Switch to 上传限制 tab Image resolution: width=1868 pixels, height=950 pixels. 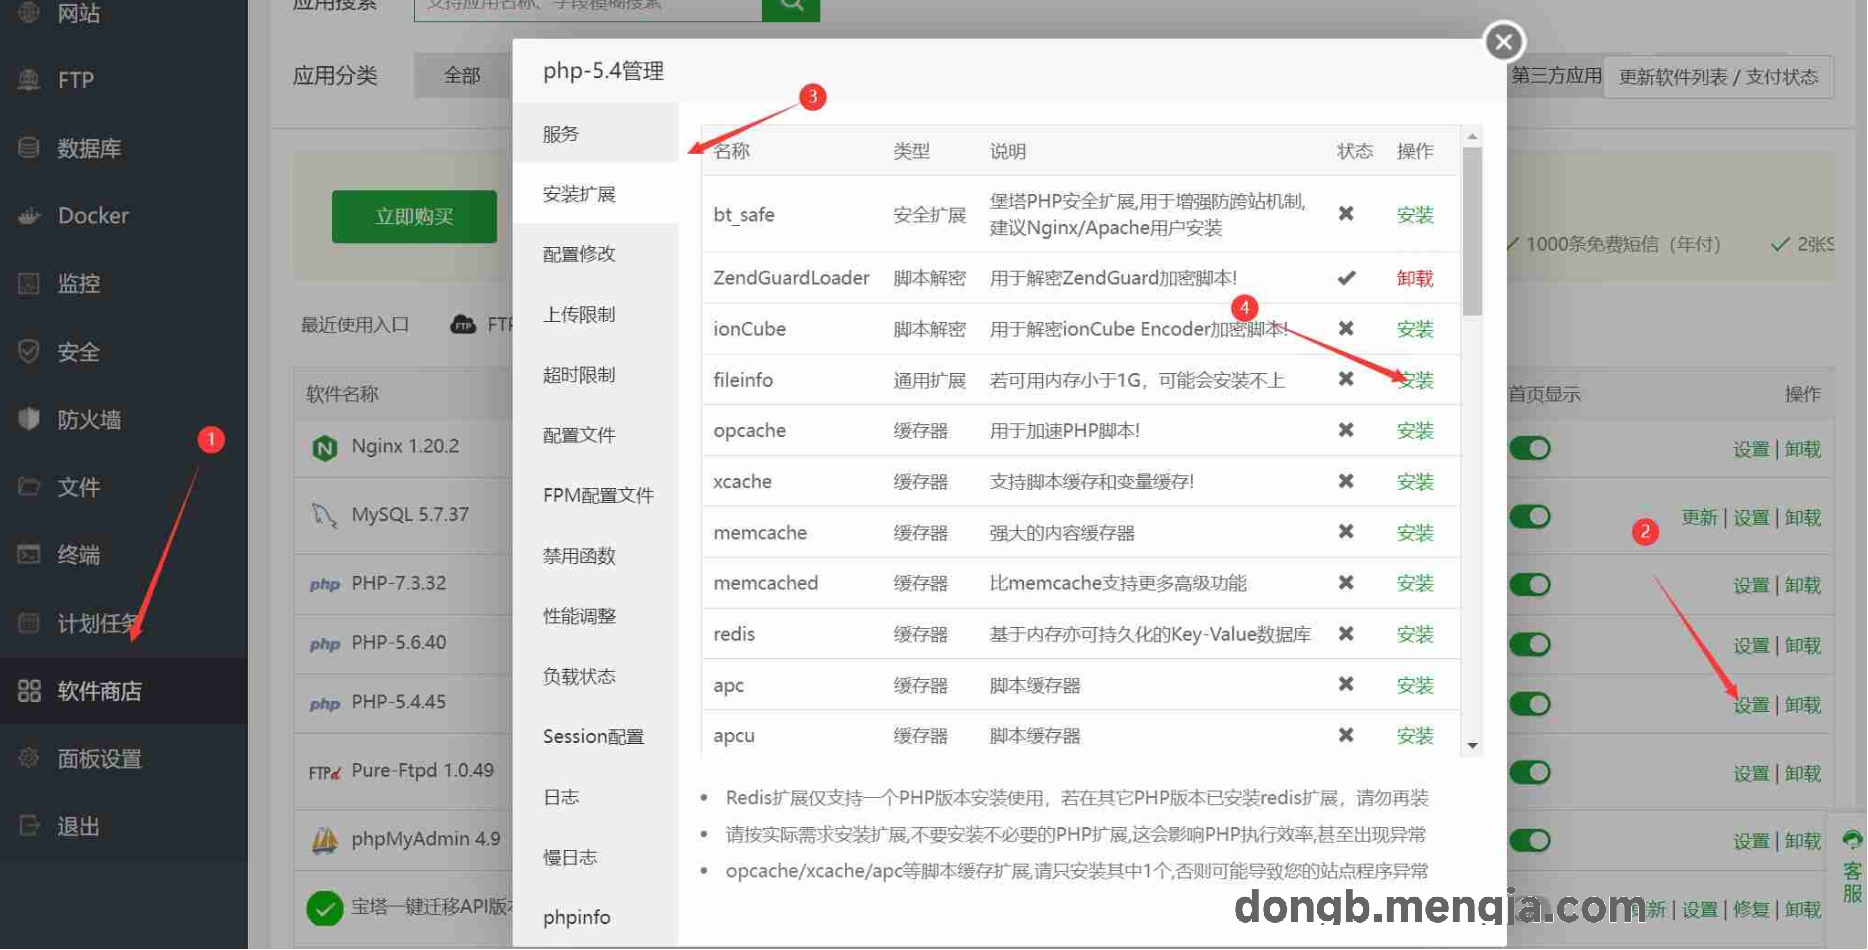click(595, 314)
